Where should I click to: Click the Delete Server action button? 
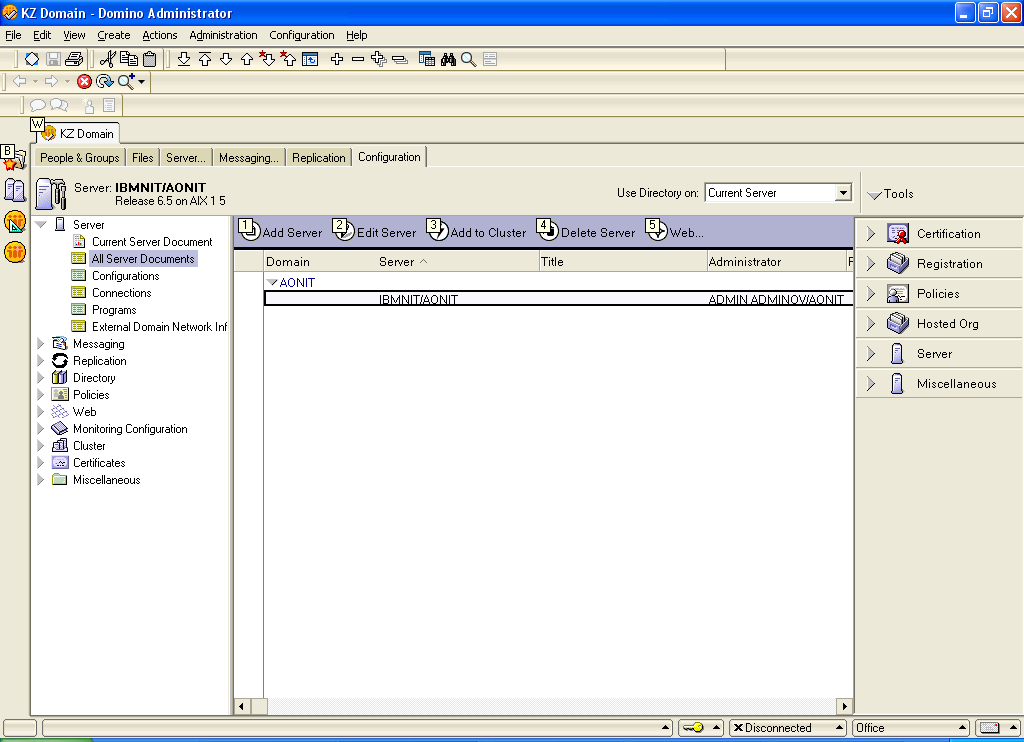click(586, 231)
